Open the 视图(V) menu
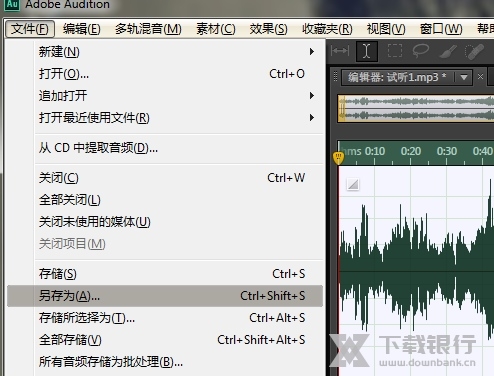The image size is (494, 376). pyautogui.click(x=386, y=29)
